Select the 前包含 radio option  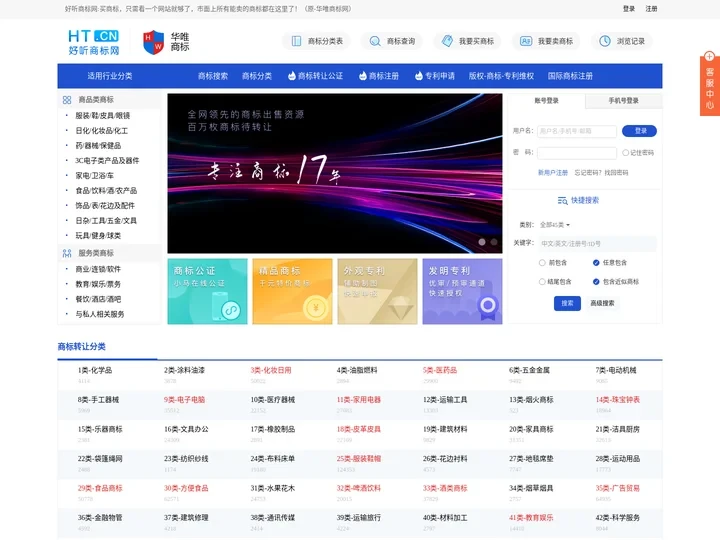pyautogui.click(x=542, y=263)
